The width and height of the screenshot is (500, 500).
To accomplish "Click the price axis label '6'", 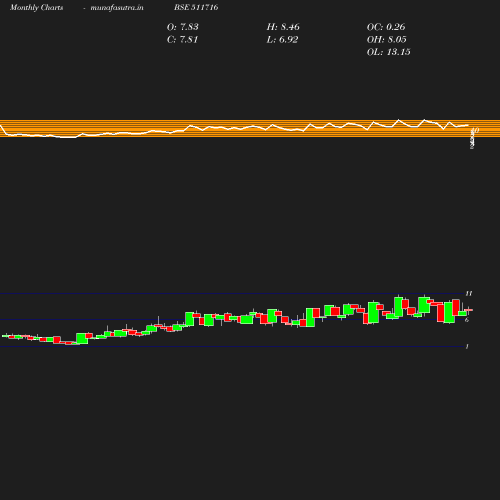I will click(x=467, y=320).
